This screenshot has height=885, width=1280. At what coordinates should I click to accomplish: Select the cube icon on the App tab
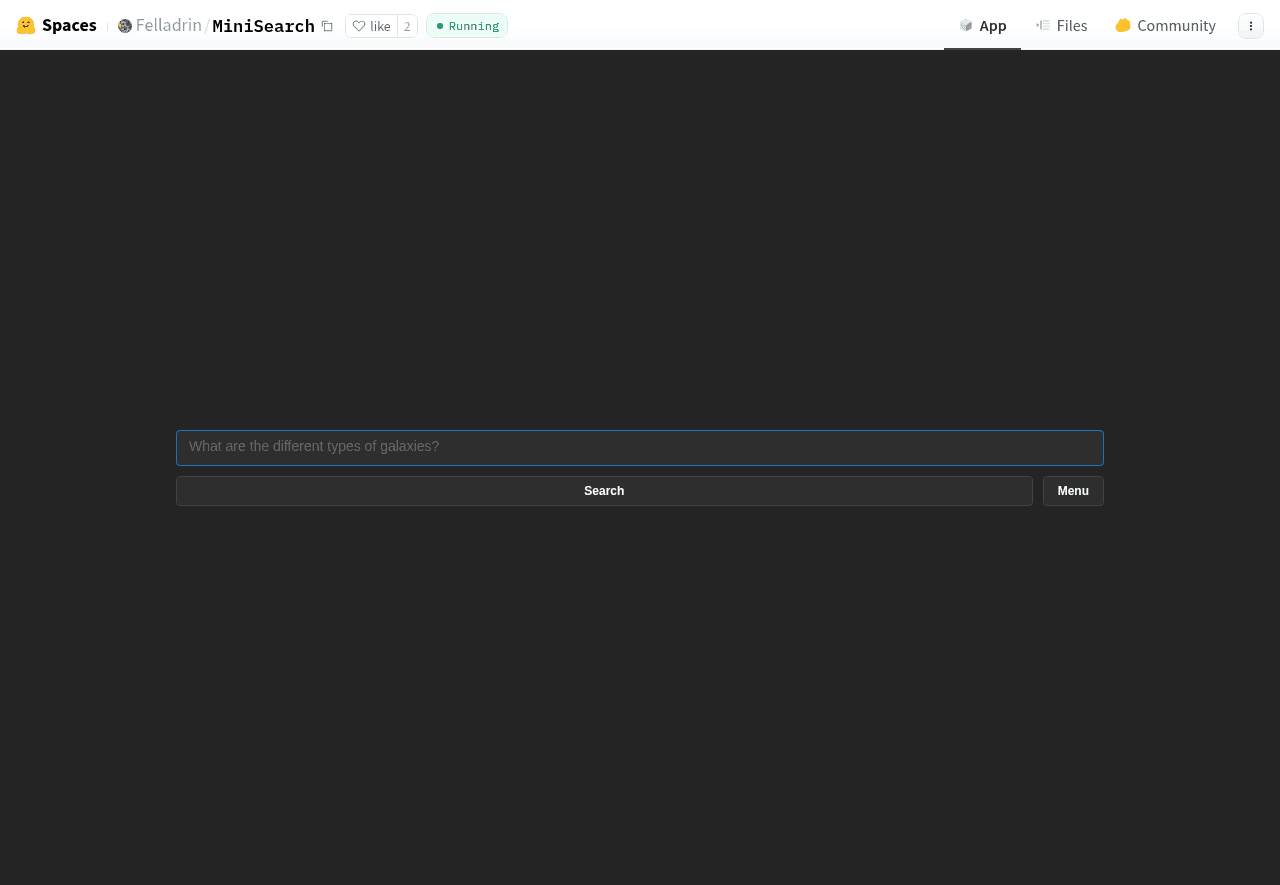point(963,24)
